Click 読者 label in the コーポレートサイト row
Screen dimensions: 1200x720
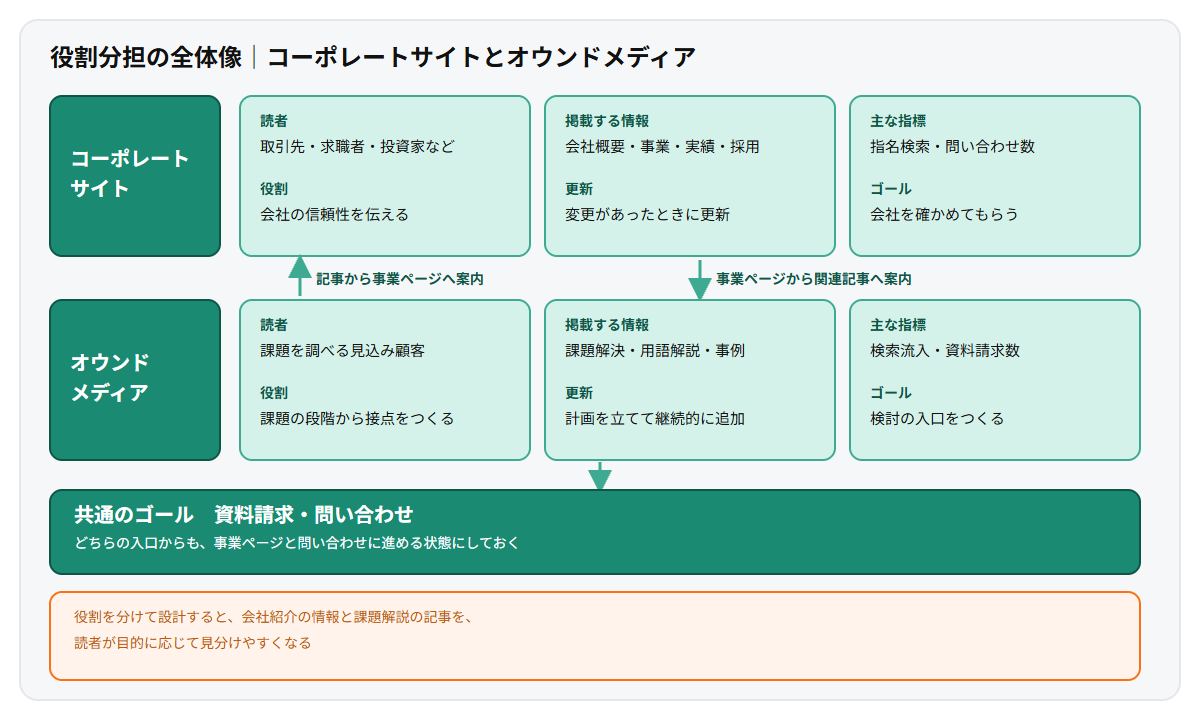pyautogui.click(x=274, y=120)
